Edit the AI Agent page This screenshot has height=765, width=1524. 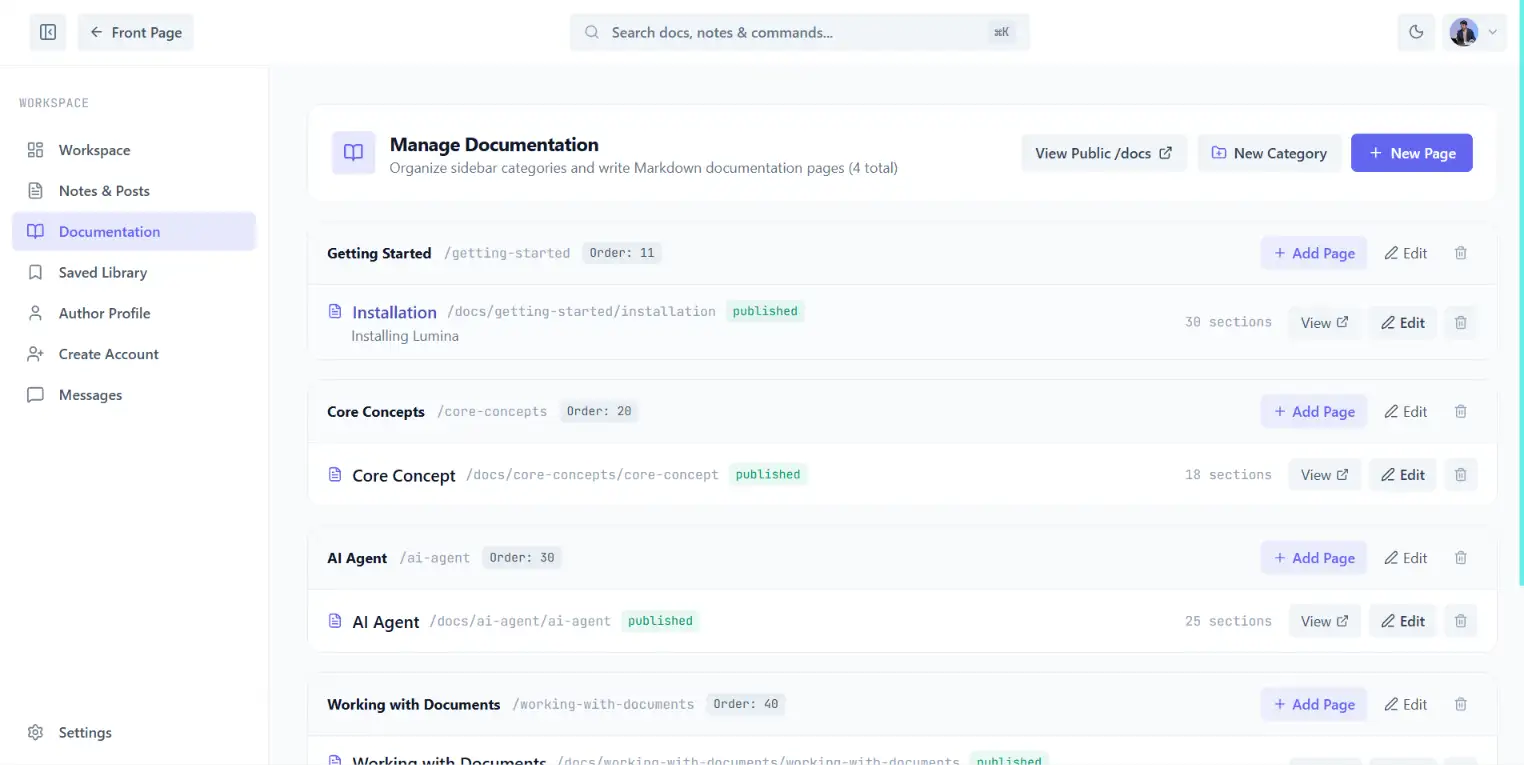(x=1402, y=621)
